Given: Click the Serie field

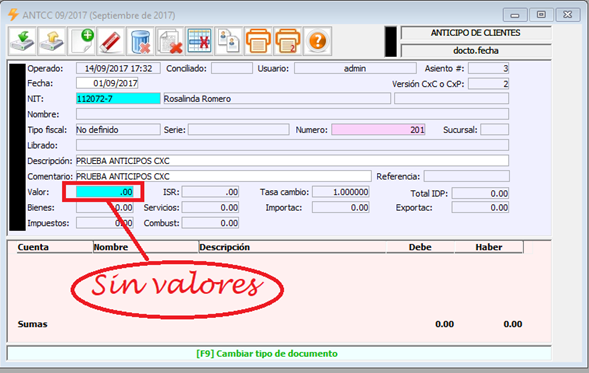Looking at the screenshot, I should (239, 130).
